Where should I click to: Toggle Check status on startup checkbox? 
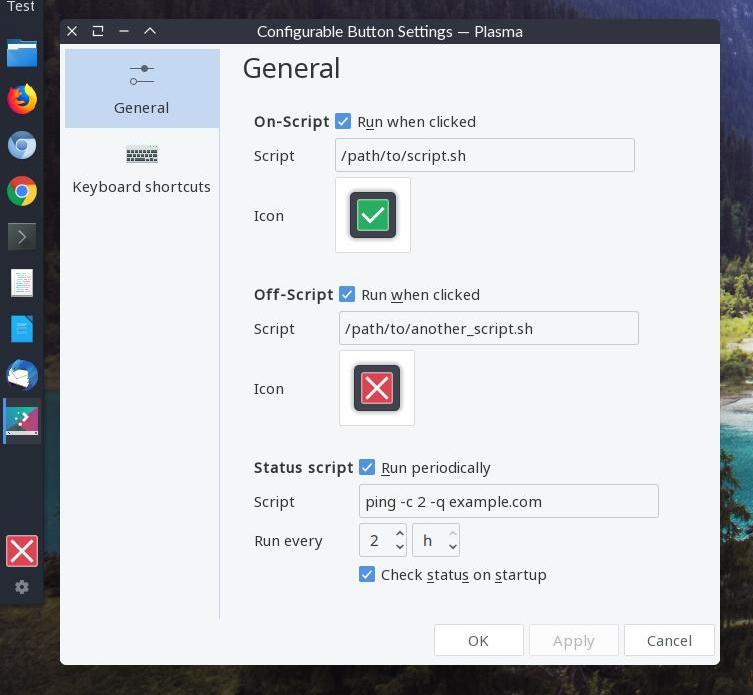click(367, 574)
